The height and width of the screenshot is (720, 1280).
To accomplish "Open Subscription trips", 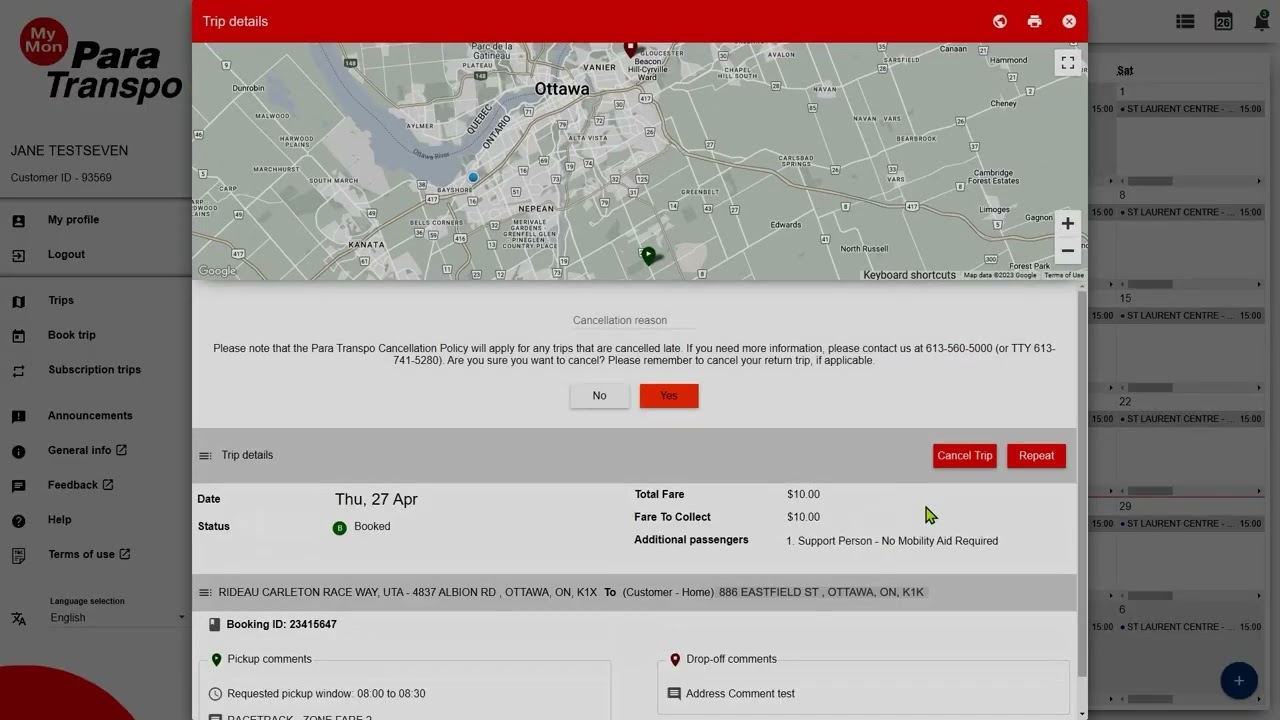I will coord(94,370).
